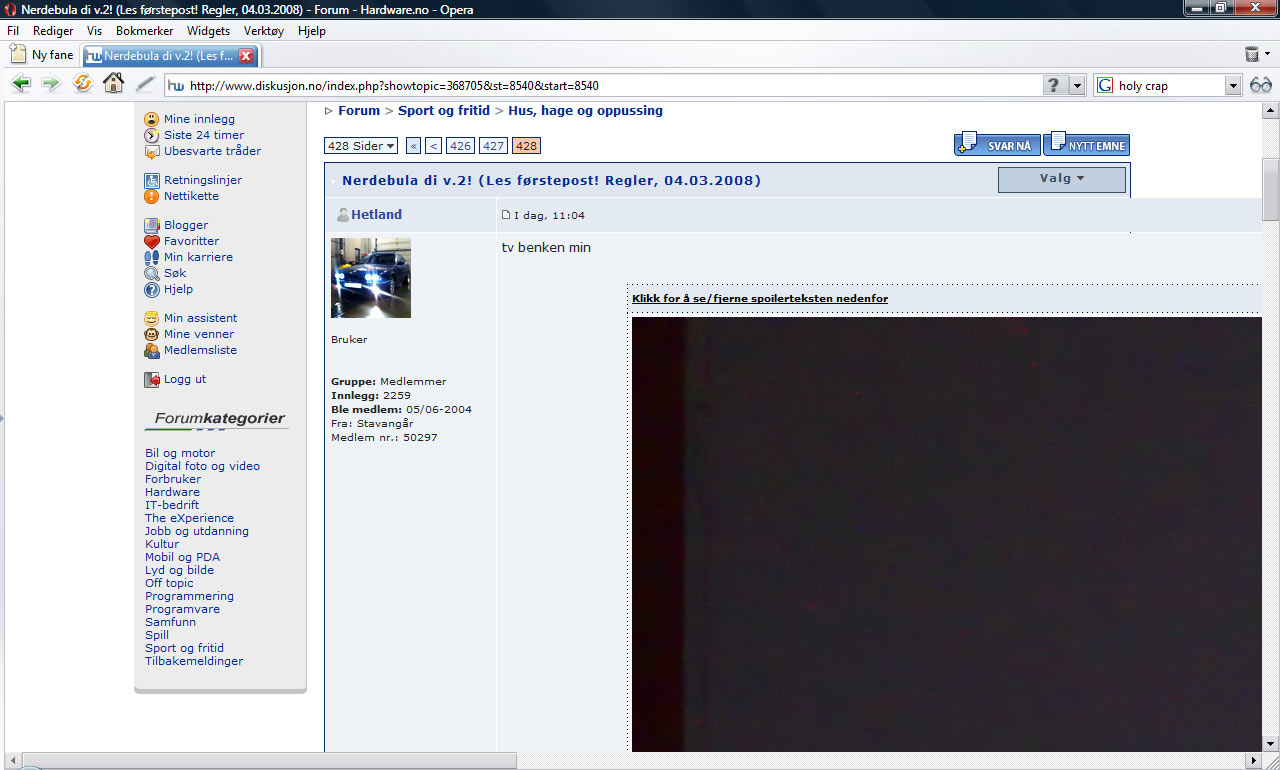Click the NYTT EMNE button
The width and height of the screenshot is (1280, 770).
pyautogui.click(x=1086, y=145)
